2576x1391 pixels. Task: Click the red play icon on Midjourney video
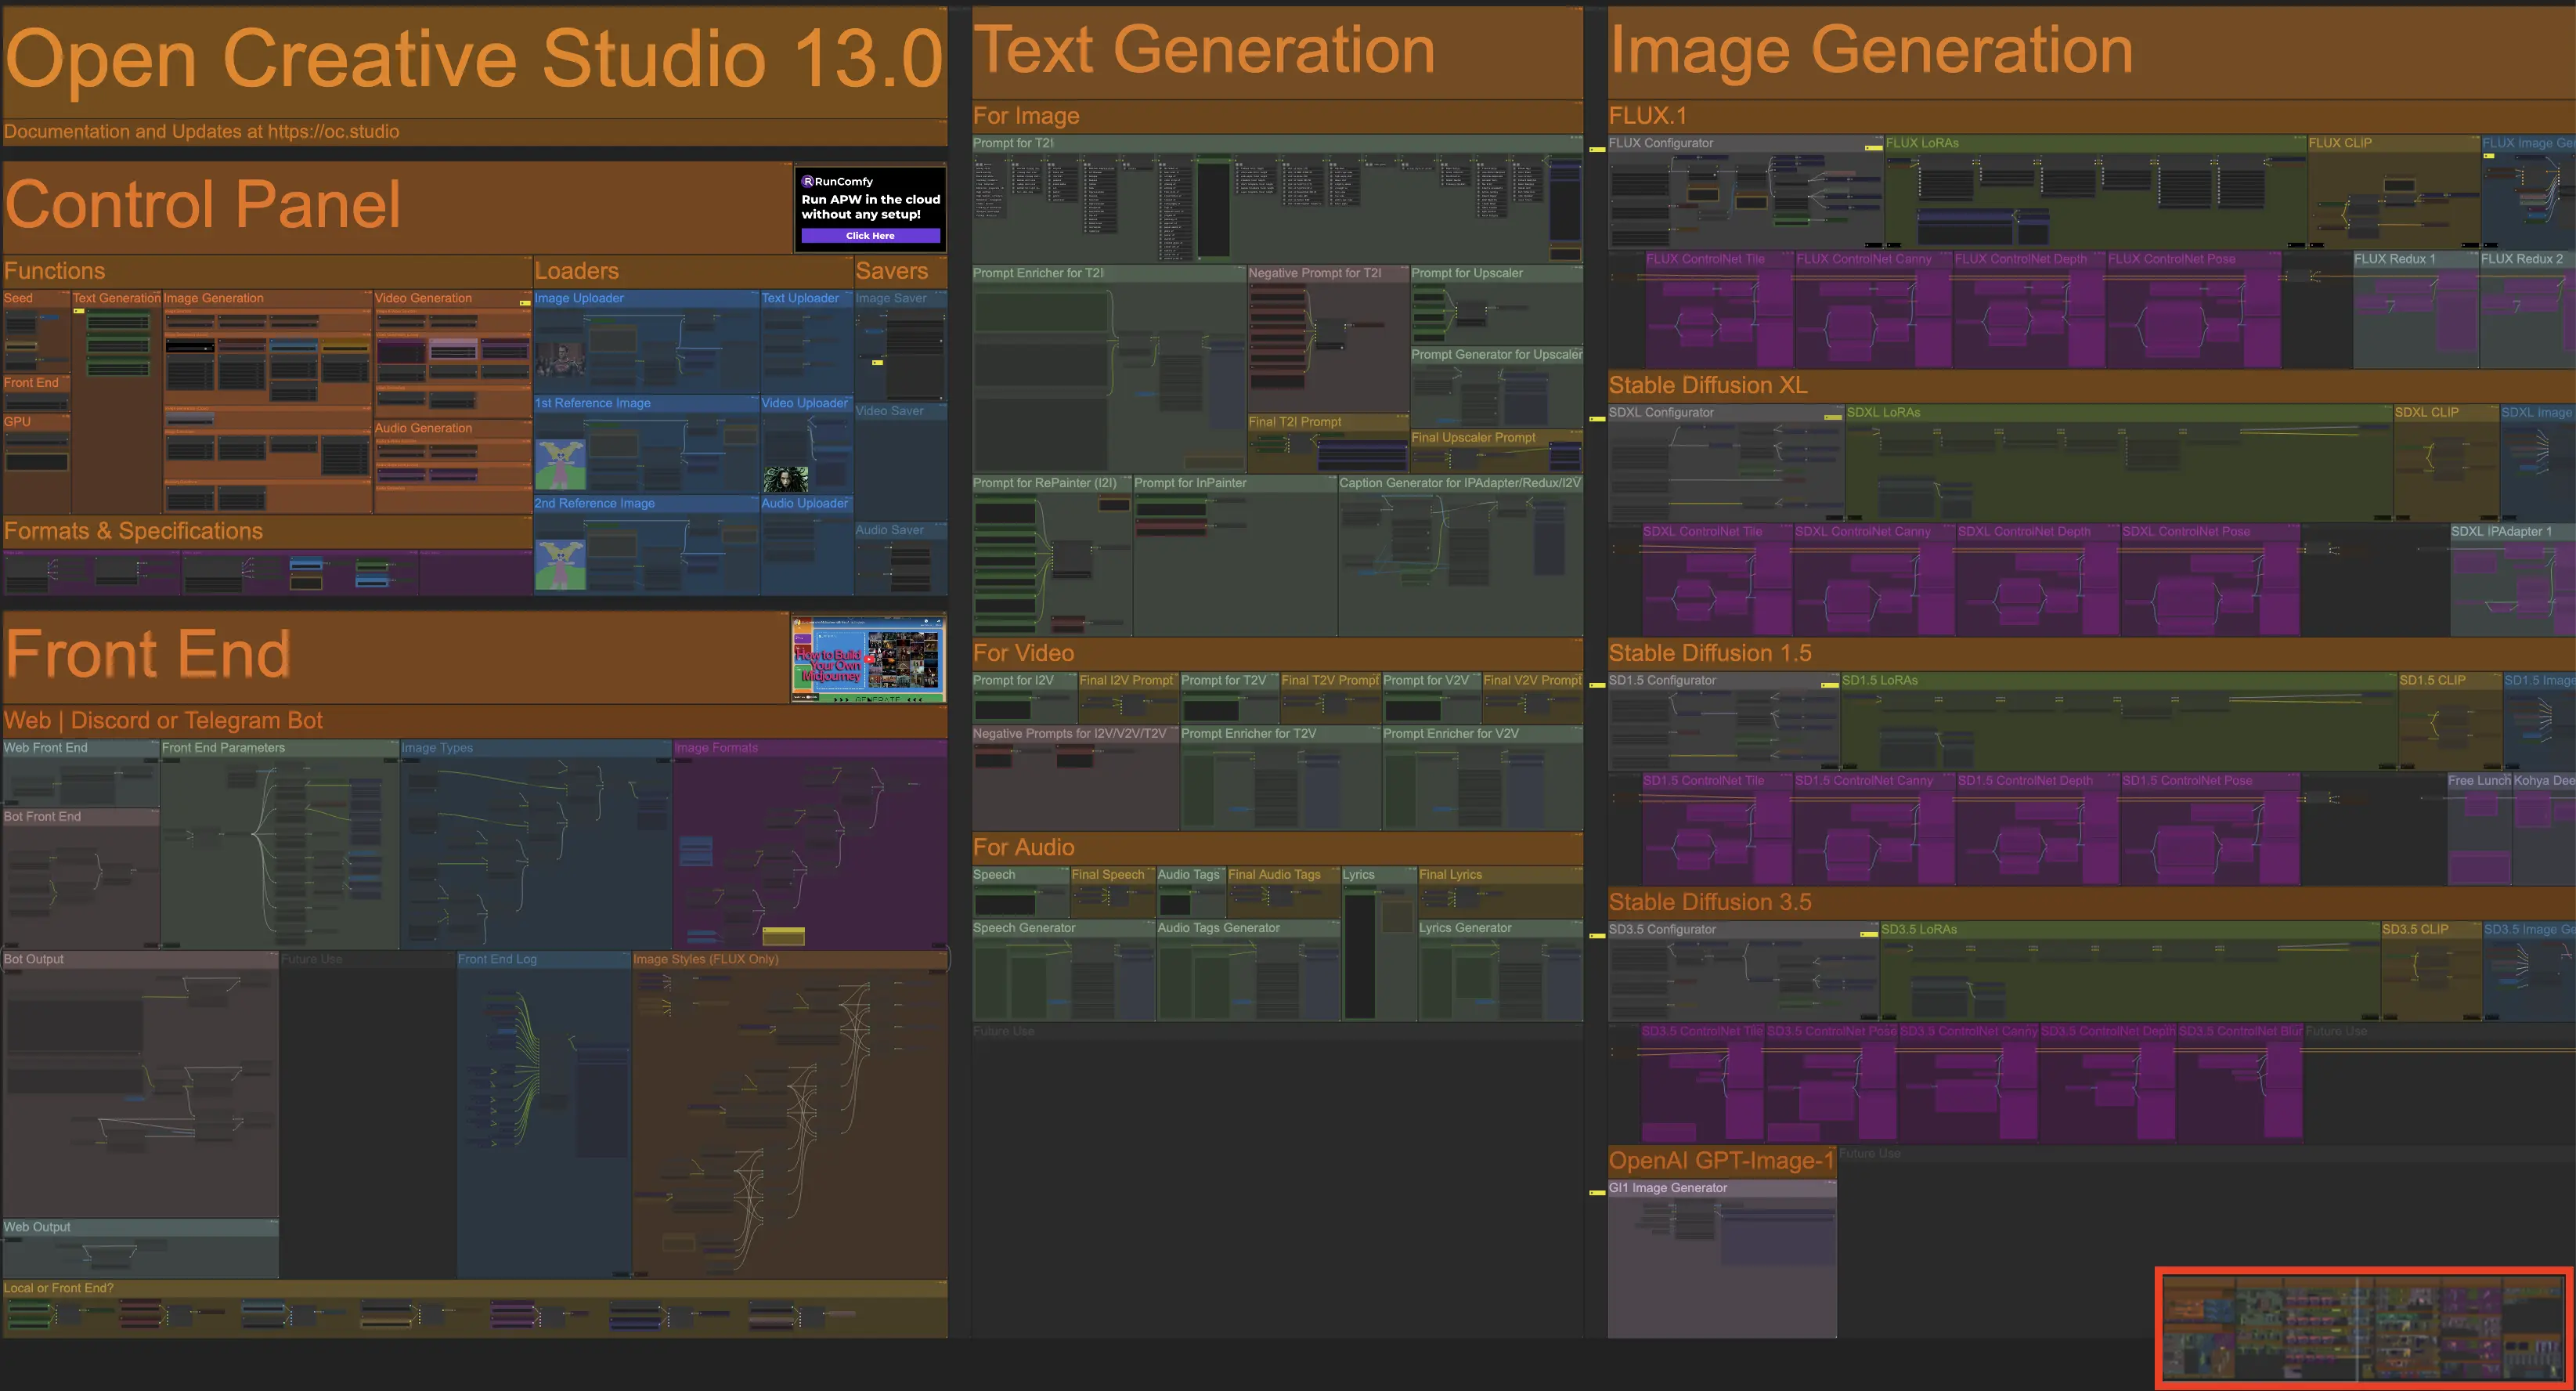tap(871, 660)
